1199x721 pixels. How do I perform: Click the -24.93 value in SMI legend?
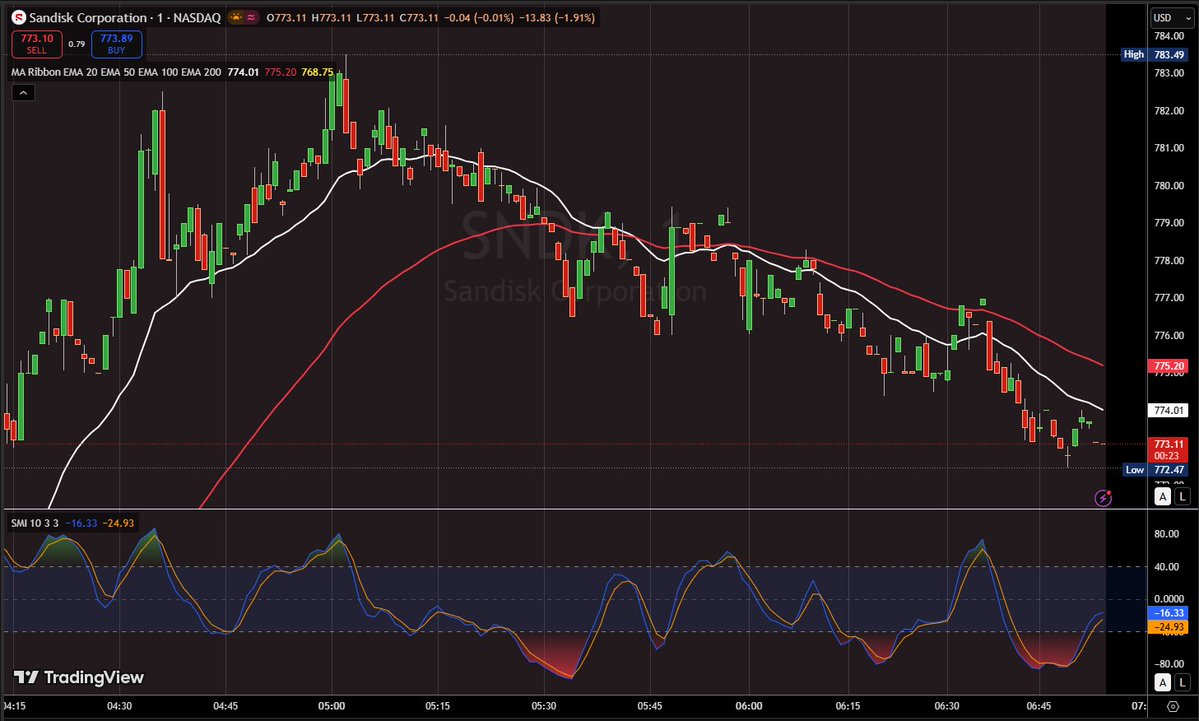[x=119, y=523]
